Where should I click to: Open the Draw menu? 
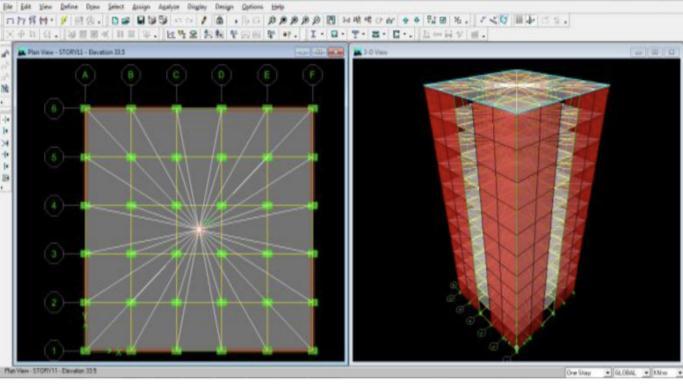[93, 7]
